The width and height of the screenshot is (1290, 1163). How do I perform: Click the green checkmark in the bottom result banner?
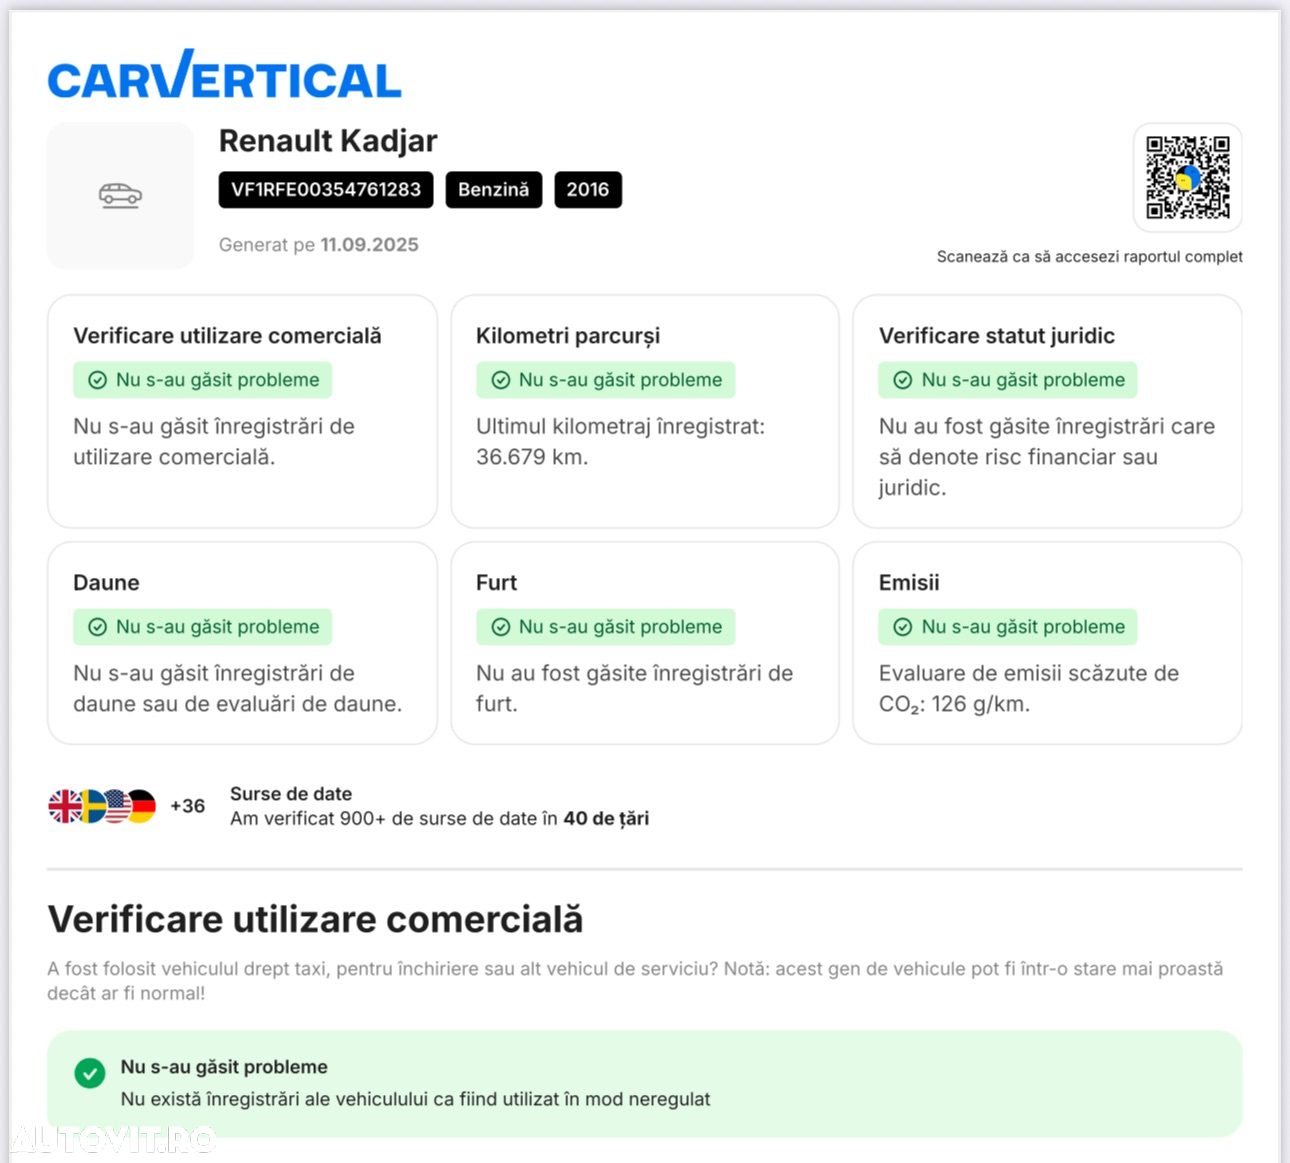(90, 1073)
